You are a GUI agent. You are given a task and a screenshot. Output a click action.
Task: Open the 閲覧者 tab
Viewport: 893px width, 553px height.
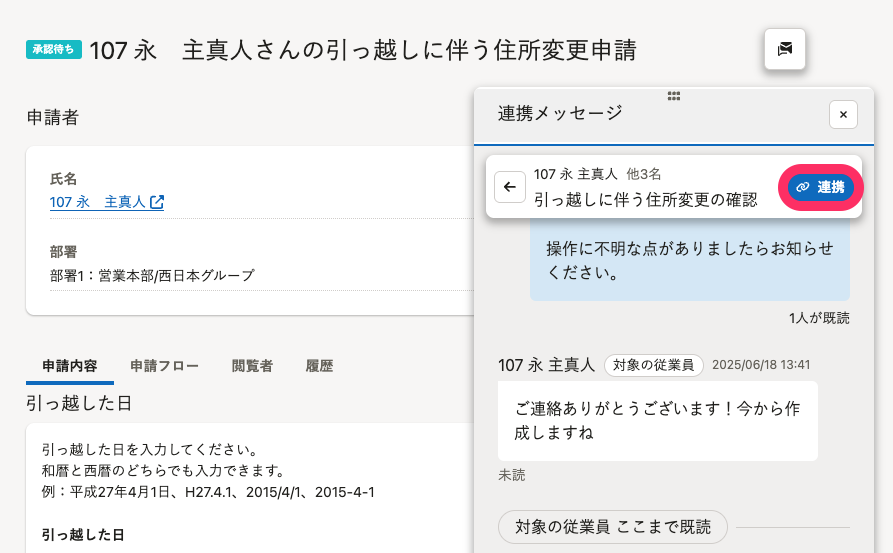coord(252,366)
